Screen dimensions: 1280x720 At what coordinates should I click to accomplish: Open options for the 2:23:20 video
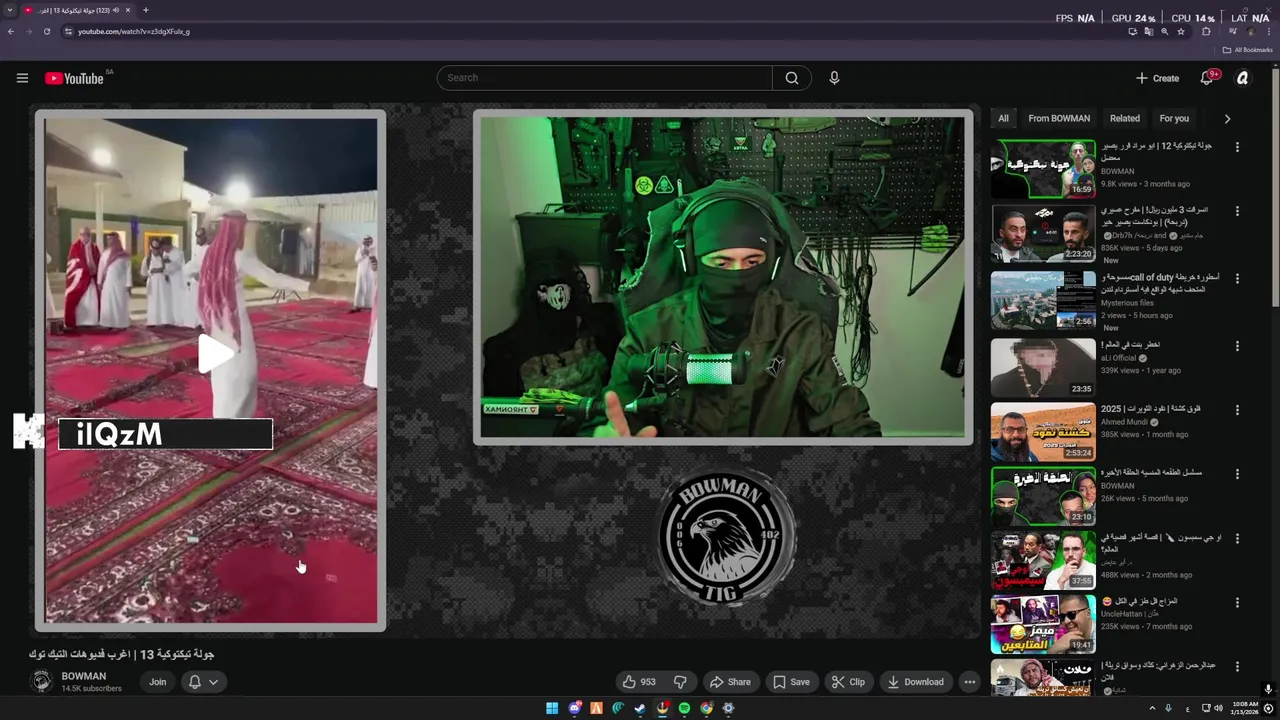[x=1237, y=212]
